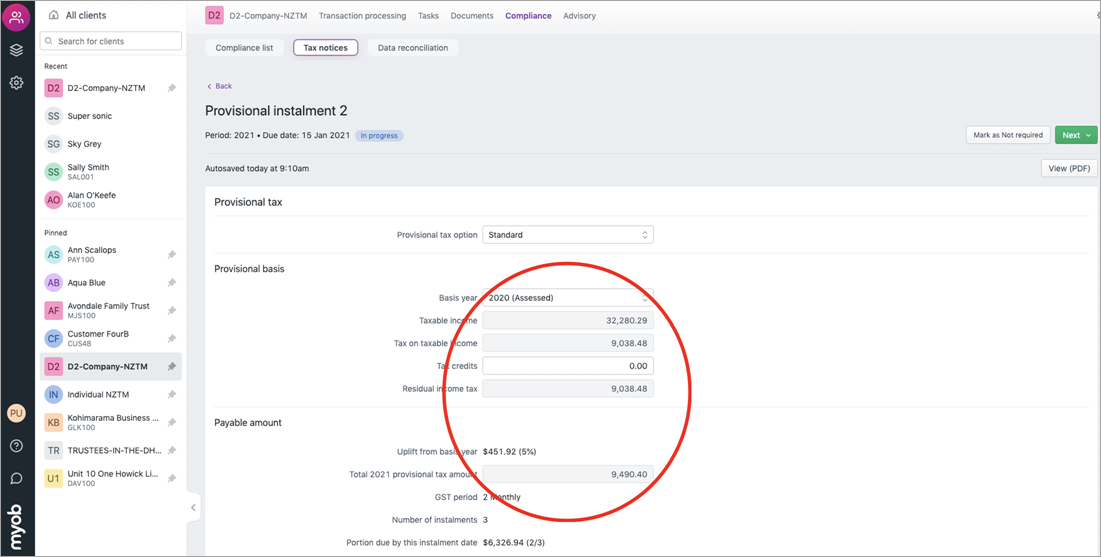The width and height of the screenshot is (1101, 557).
Task: Select Unit 10 One Howick client
Action: pos(110,478)
